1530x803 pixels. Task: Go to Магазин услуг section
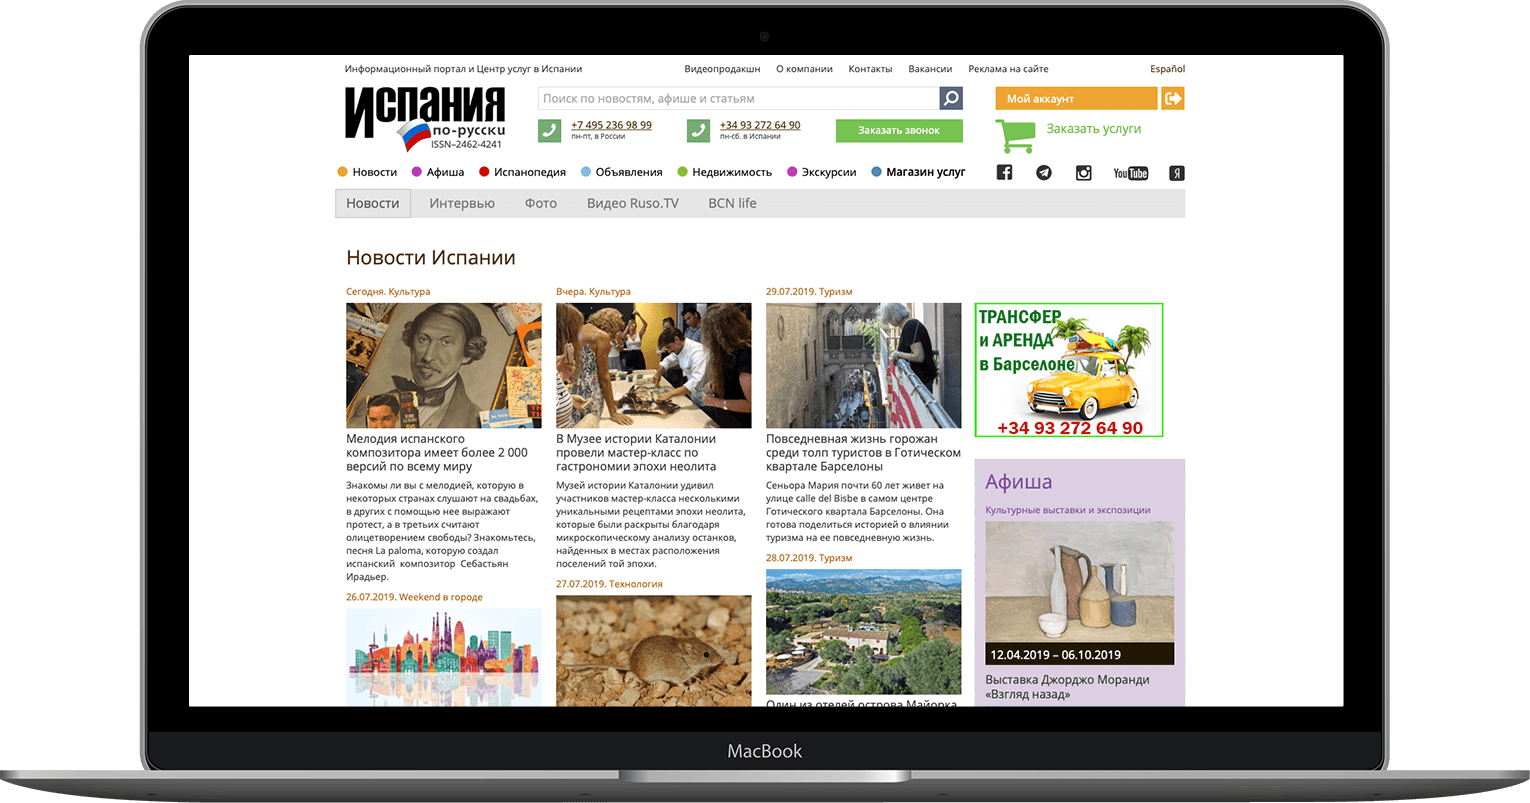(919, 172)
